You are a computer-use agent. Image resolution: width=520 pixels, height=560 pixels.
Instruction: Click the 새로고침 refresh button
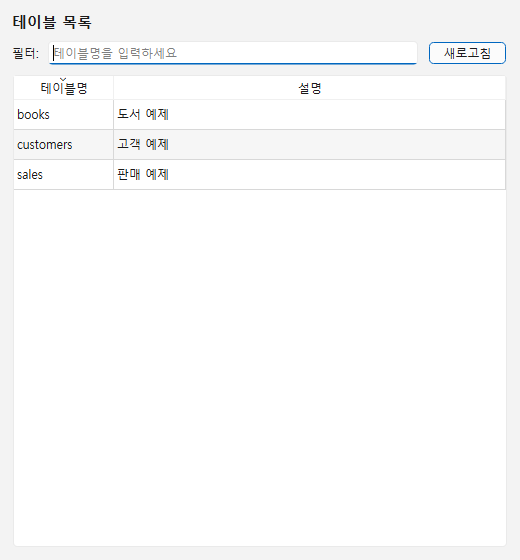click(x=467, y=53)
